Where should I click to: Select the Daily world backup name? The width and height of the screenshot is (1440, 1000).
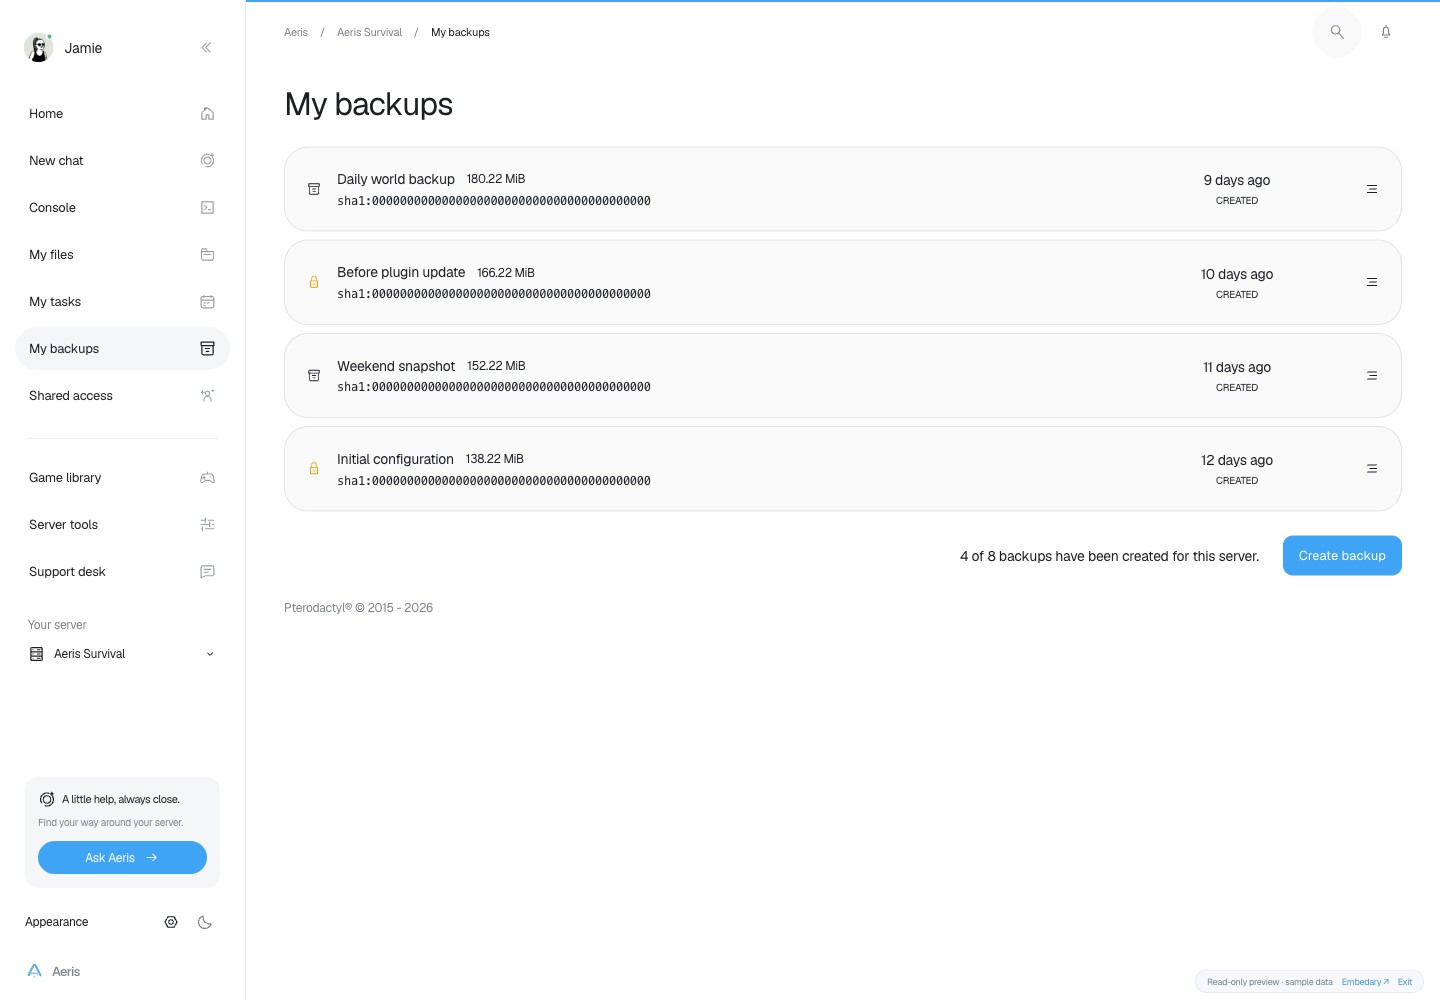(x=396, y=179)
